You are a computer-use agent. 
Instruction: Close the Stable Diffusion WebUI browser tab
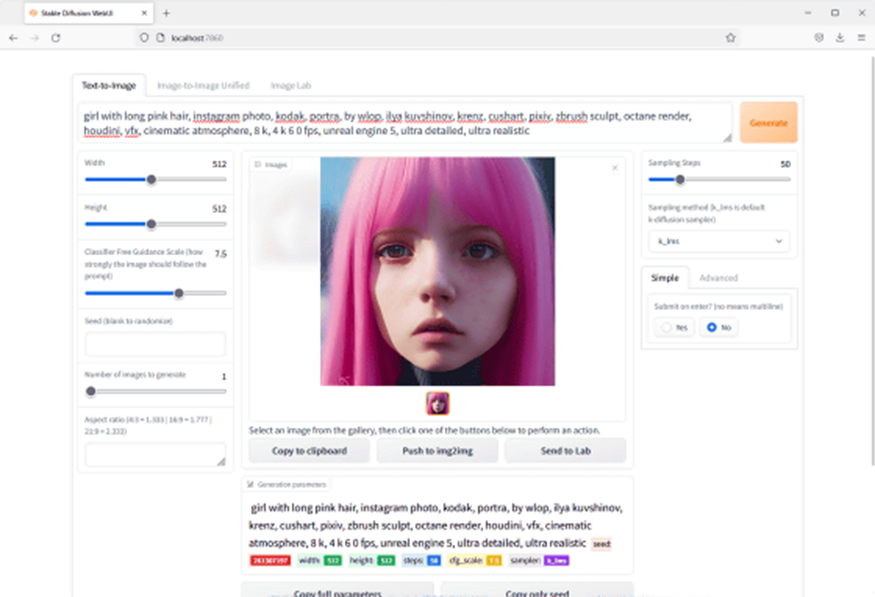pos(144,13)
